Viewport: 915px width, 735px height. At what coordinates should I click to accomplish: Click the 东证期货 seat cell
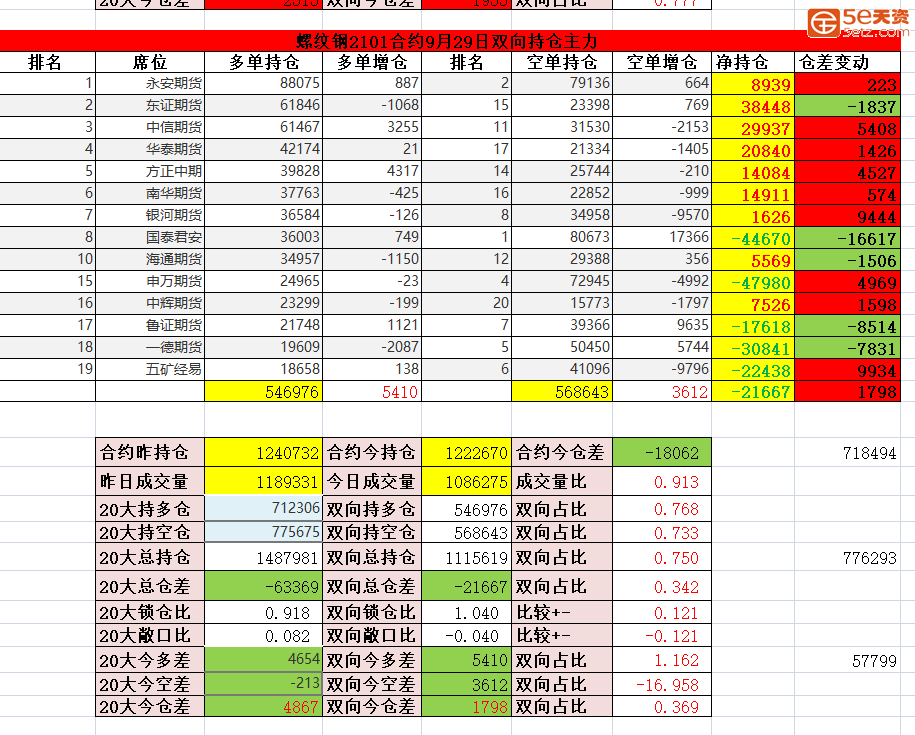pos(150,106)
